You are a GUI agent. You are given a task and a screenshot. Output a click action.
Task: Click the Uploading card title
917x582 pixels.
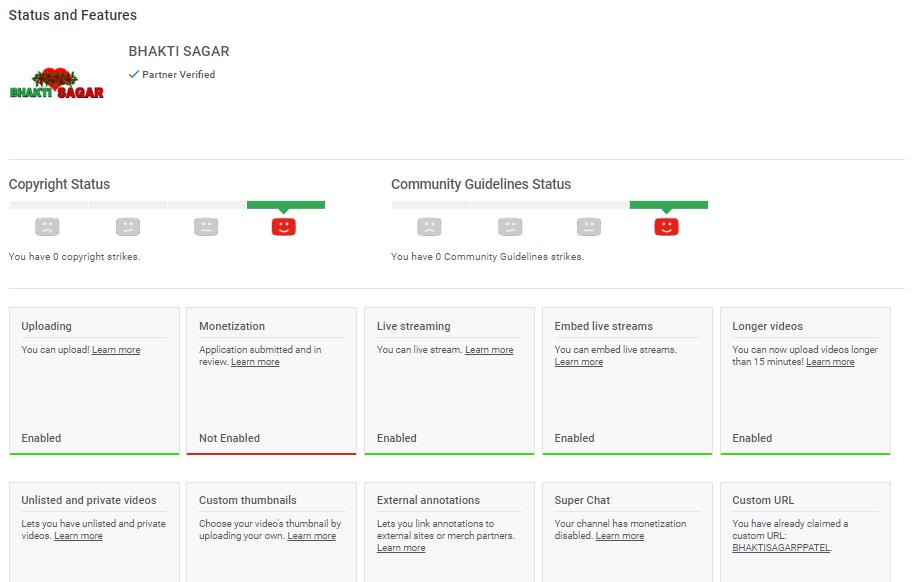[x=46, y=326]
